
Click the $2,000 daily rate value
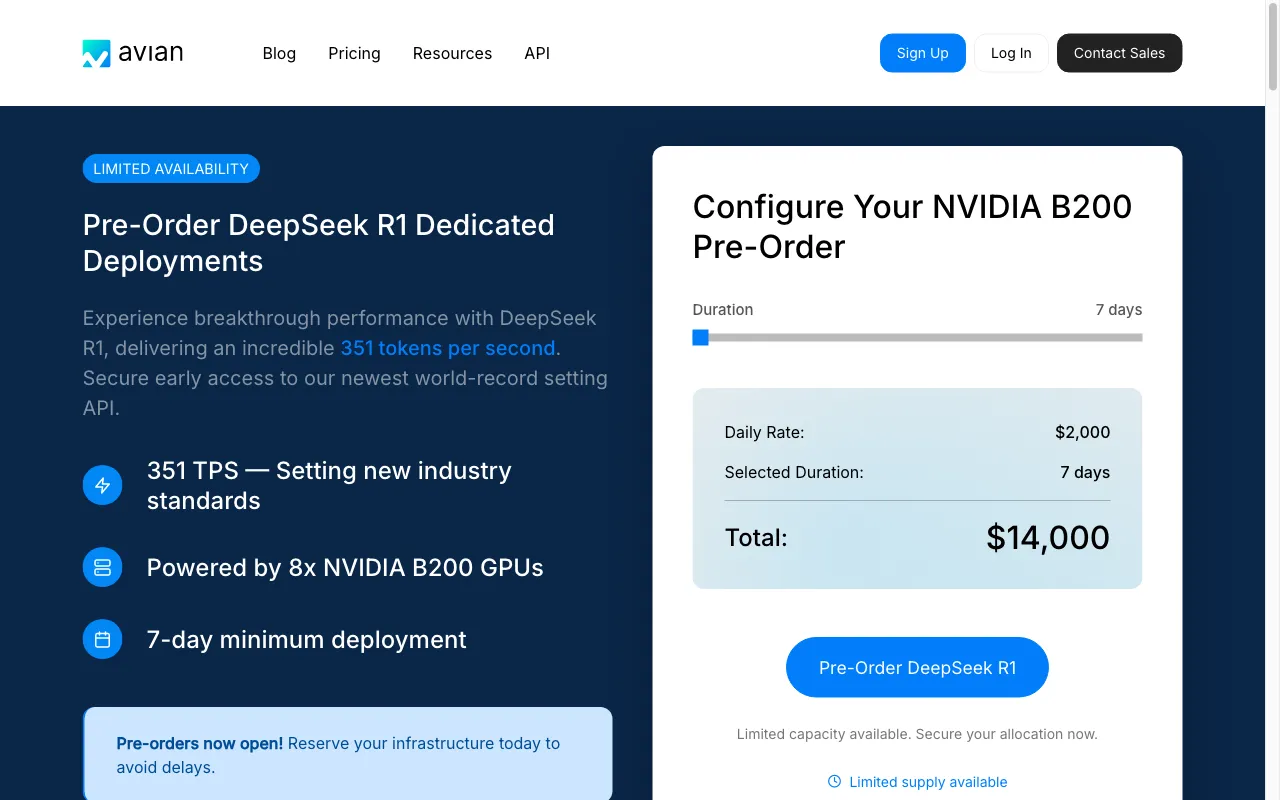click(1083, 432)
